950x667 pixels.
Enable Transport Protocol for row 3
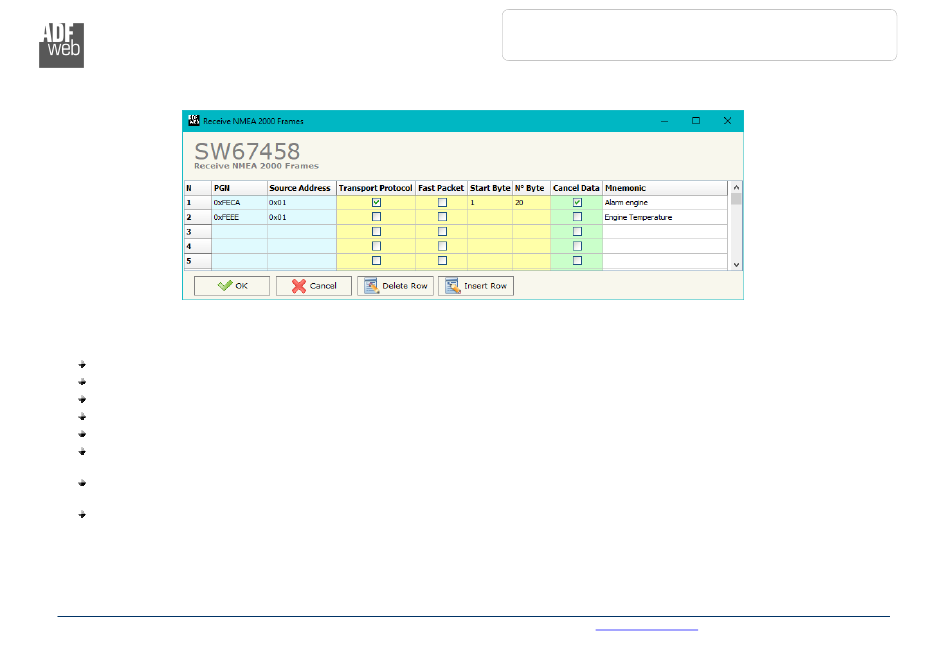click(376, 231)
